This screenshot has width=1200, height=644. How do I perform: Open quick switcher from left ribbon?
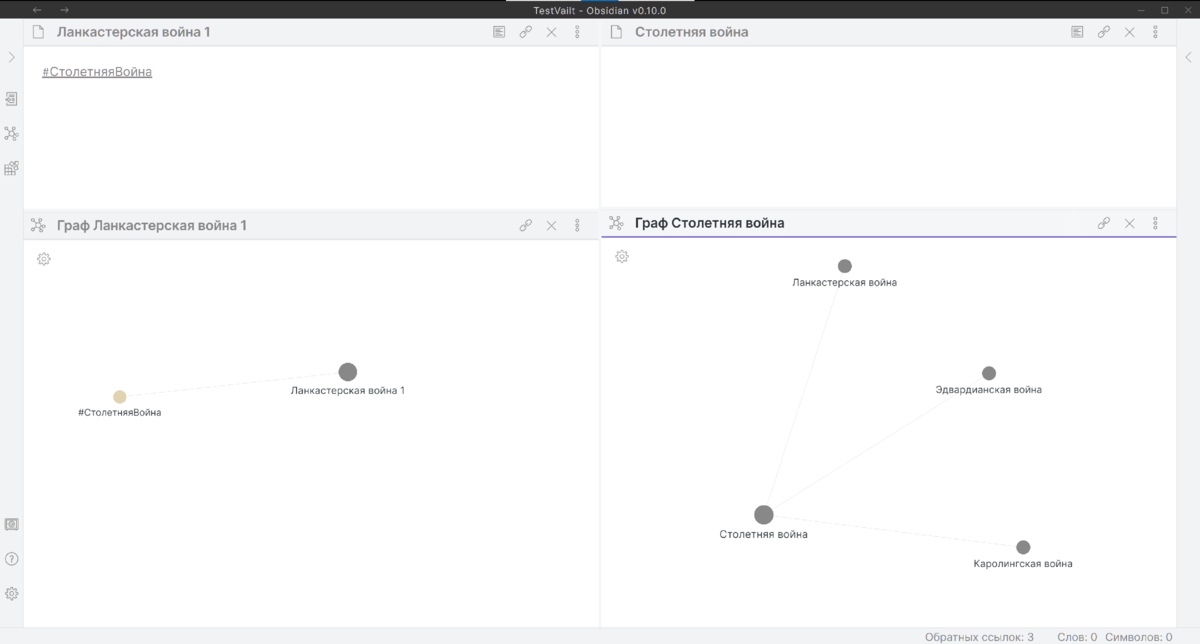coord(11,99)
